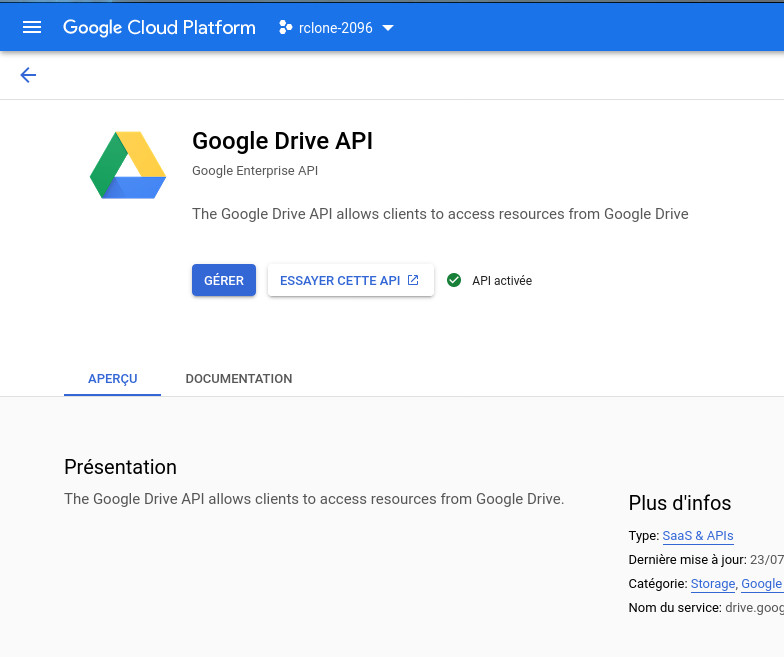Click the Dernière mise à jour label
The image size is (784, 657).
click(x=688, y=560)
